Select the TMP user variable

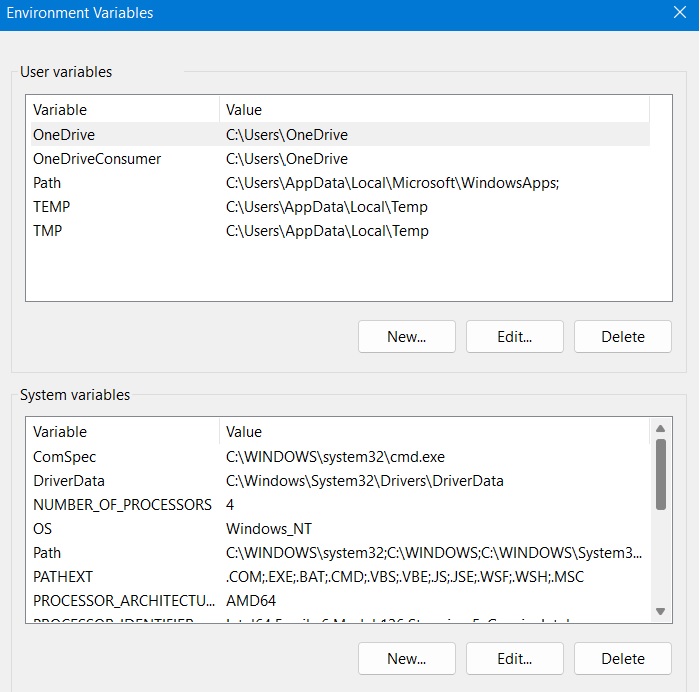340,231
